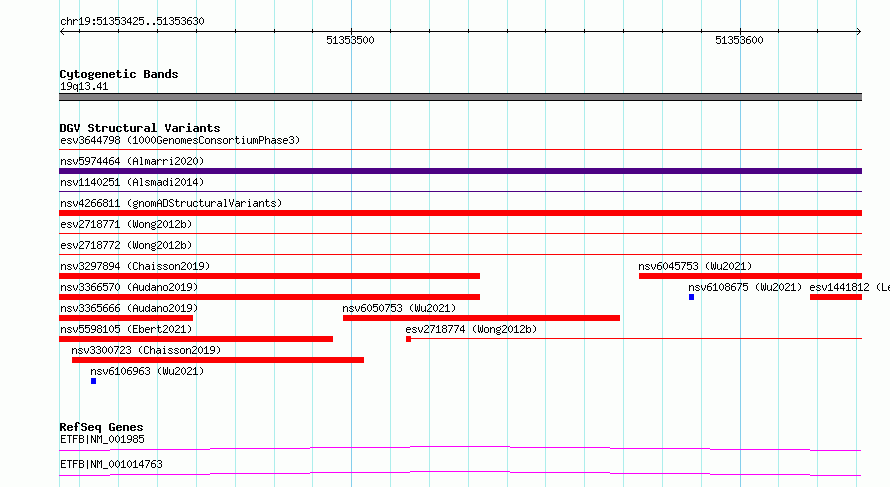Open the nsv5974464 (Almarri2020) label
This screenshot has height=487, width=890.
(x=132, y=161)
